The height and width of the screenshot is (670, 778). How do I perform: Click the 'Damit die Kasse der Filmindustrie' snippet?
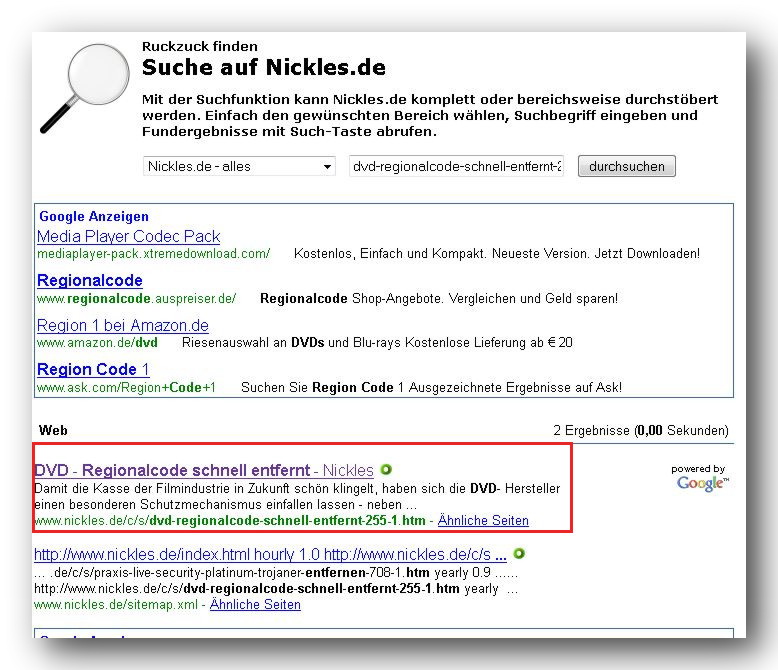297,496
